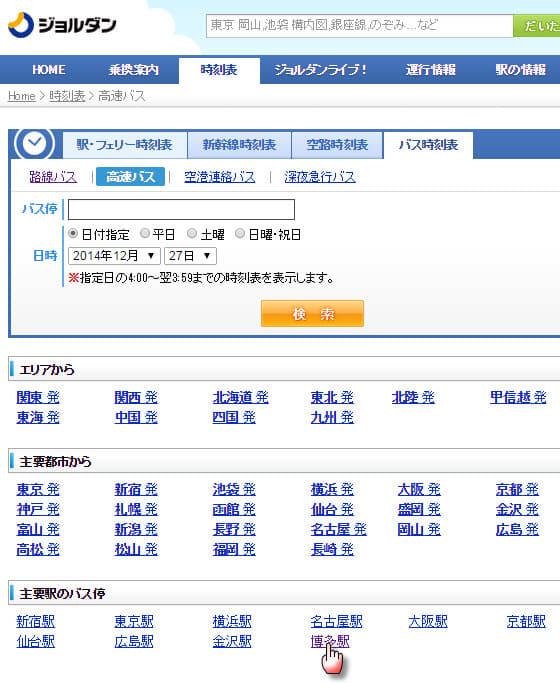Open the 乗換案内 navigation tab
This screenshot has height=683, width=560.
(x=134, y=70)
